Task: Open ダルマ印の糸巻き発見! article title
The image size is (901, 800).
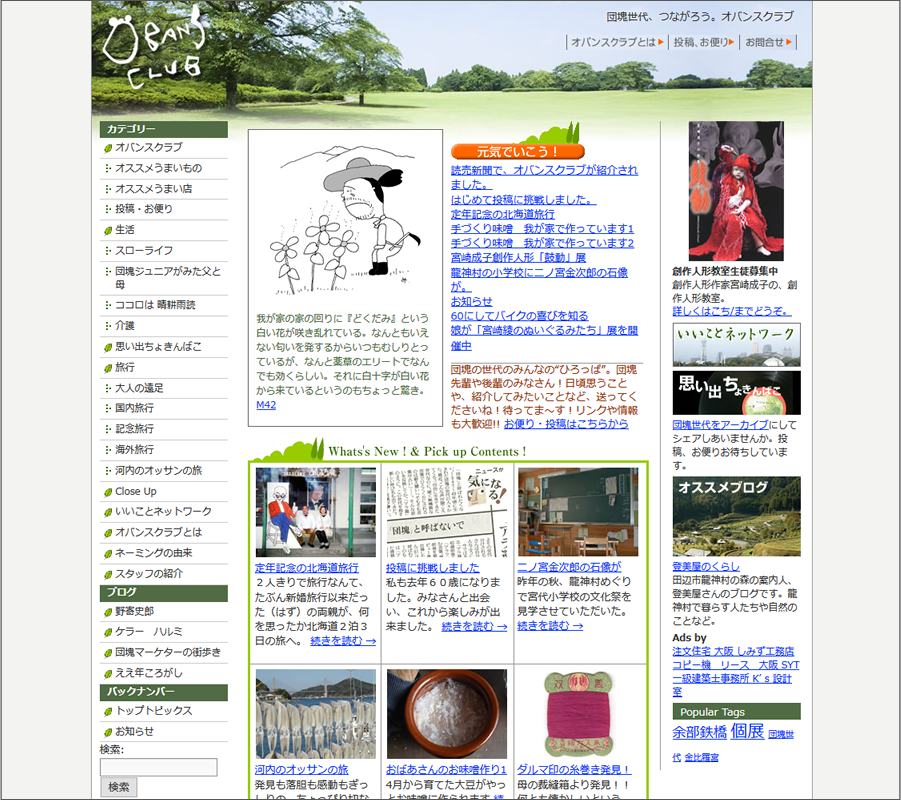Action: 574,770
